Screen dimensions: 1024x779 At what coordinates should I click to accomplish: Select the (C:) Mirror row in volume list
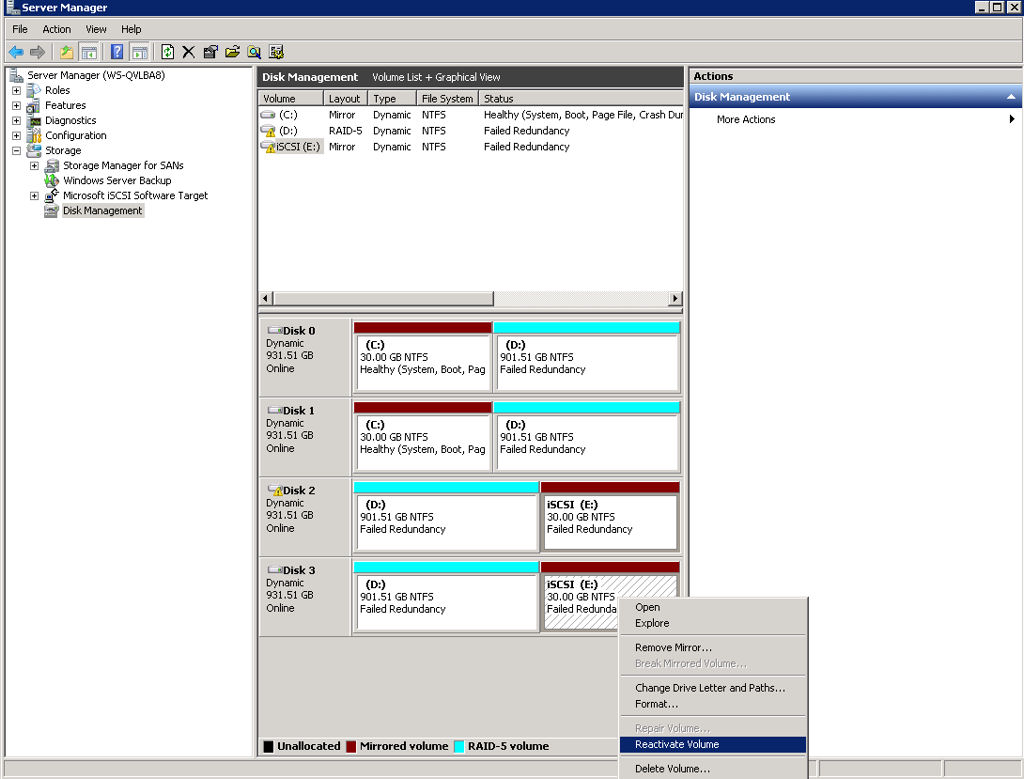[x=470, y=115]
